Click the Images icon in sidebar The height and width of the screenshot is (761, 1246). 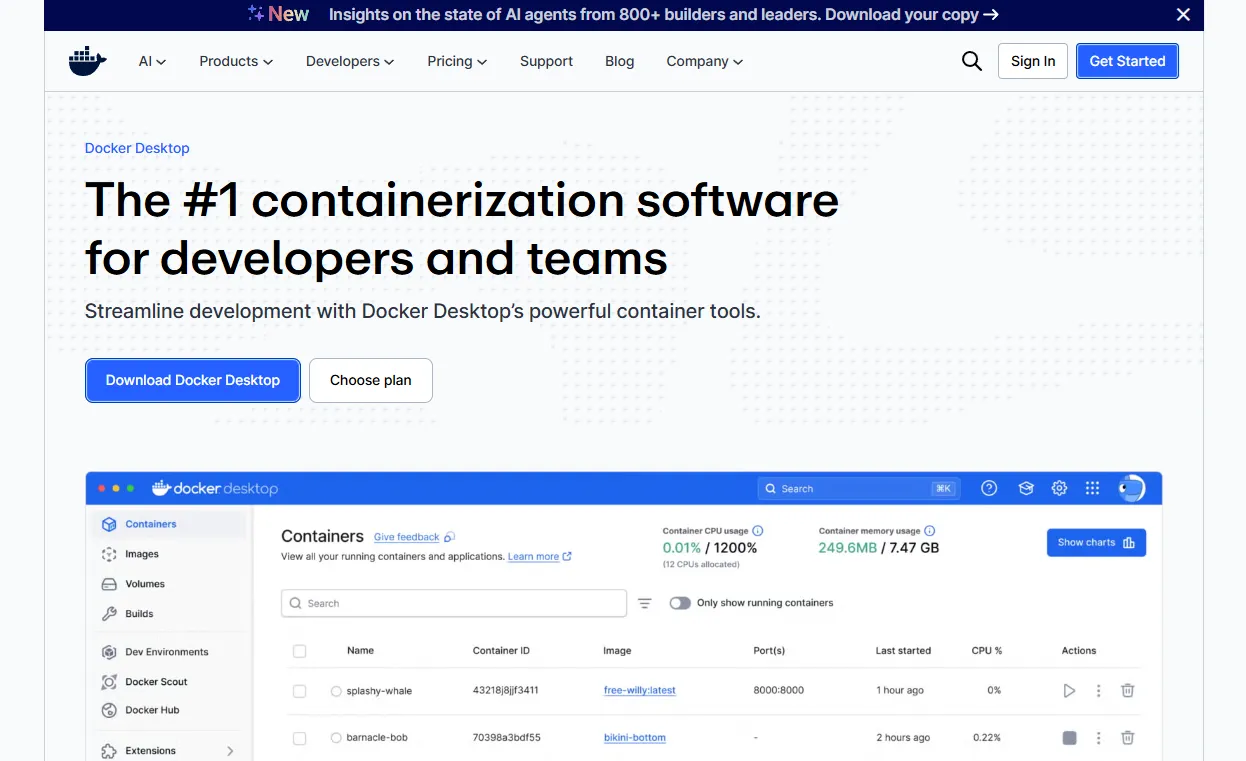click(x=109, y=554)
